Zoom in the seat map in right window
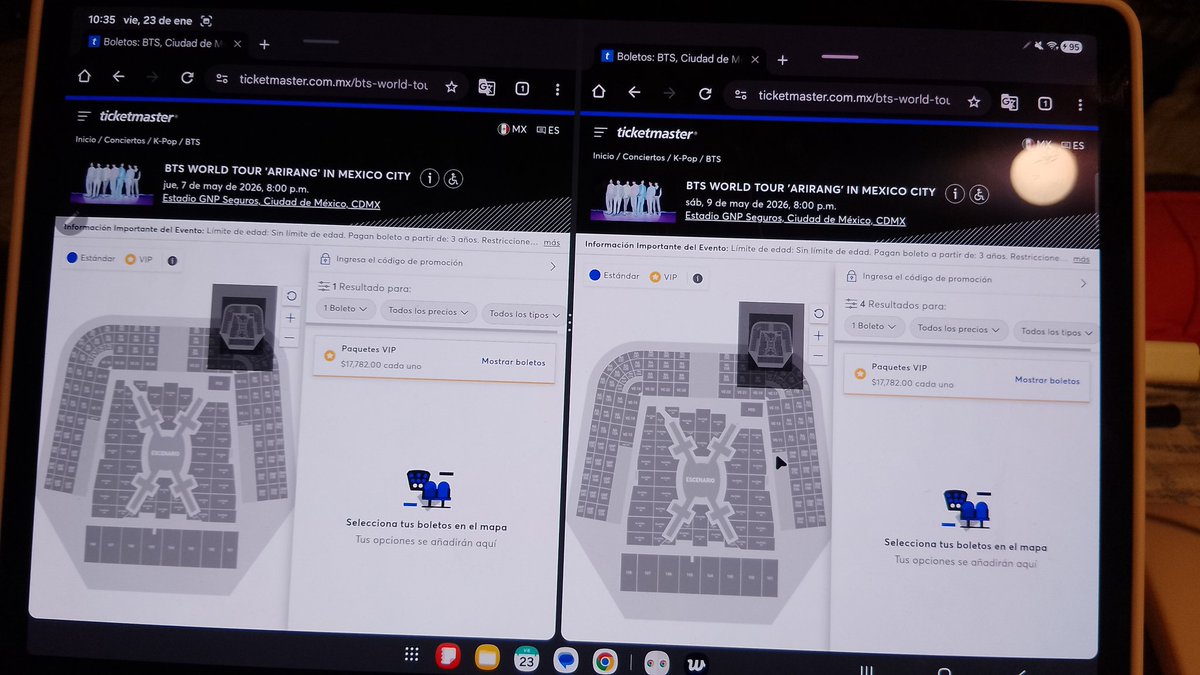Viewport: 1200px width, 675px height. coord(818,335)
